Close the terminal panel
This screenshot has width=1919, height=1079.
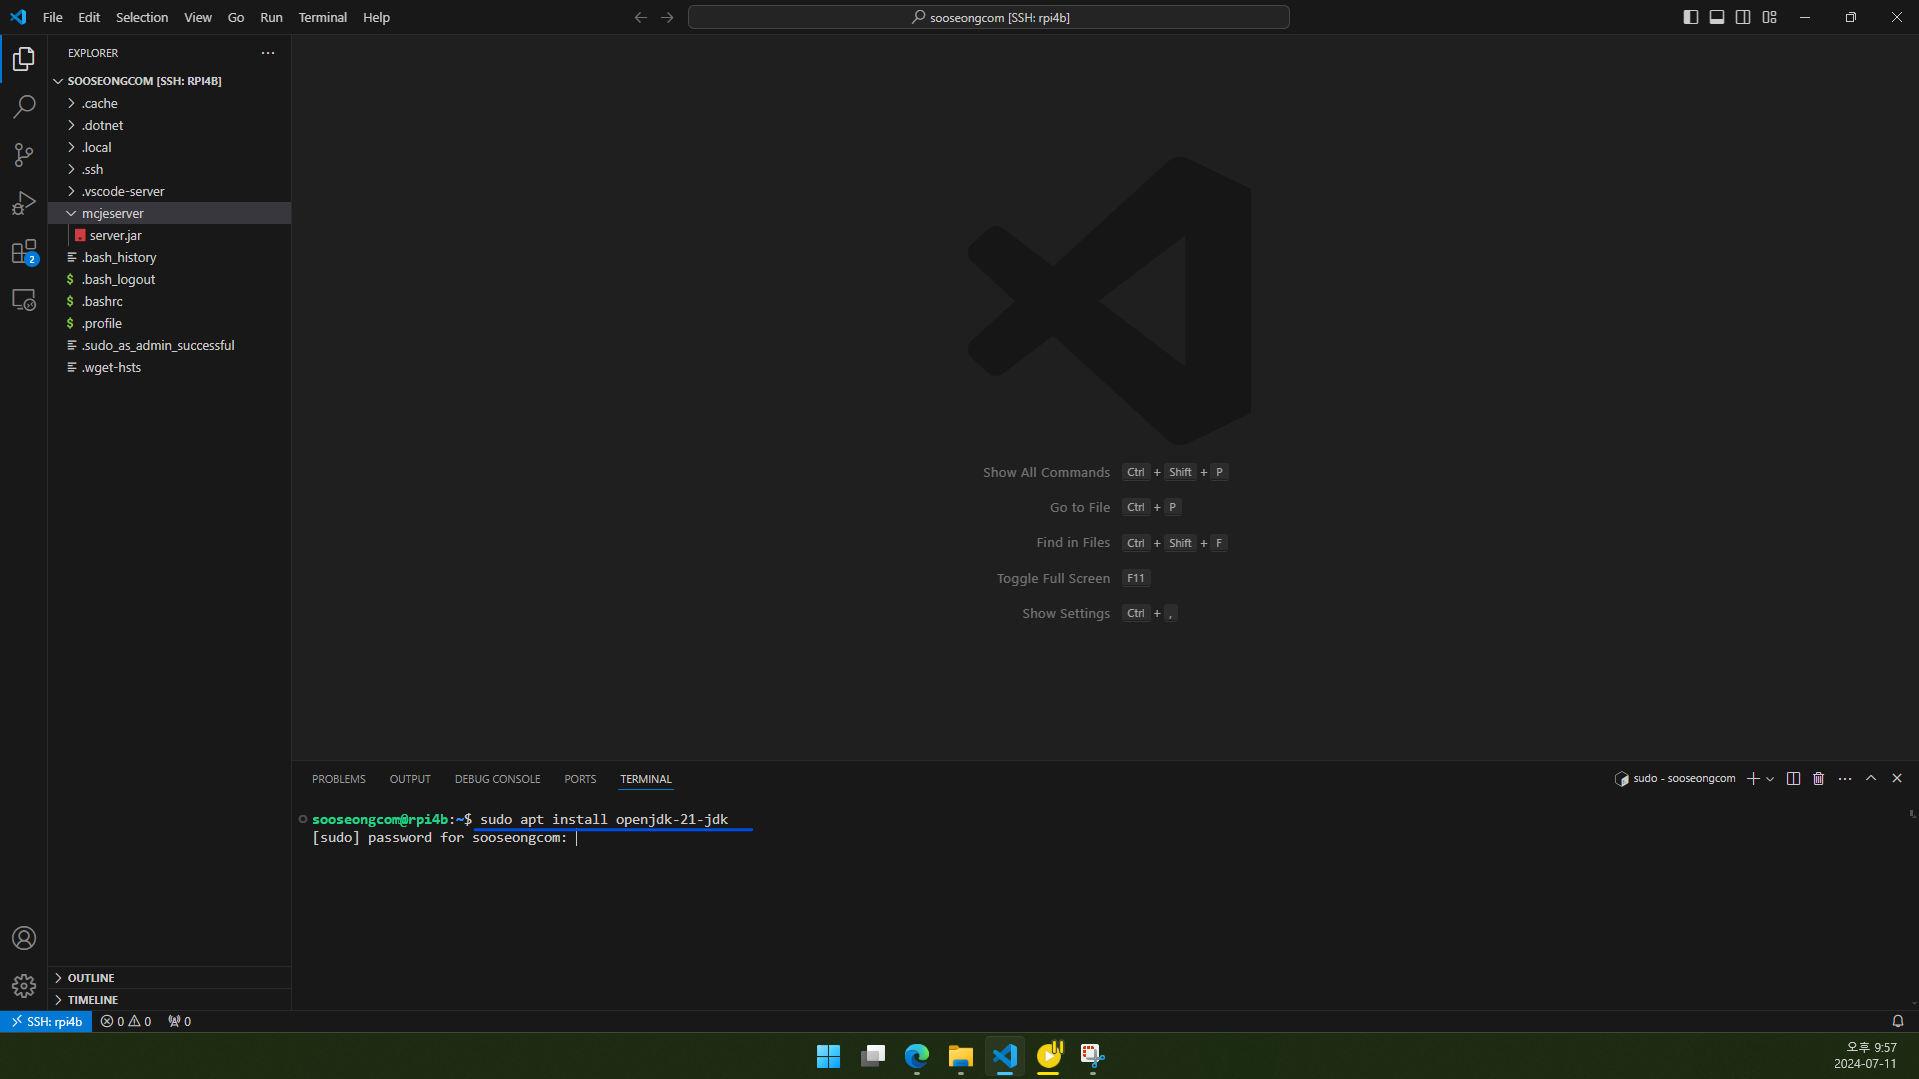(x=1897, y=778)
